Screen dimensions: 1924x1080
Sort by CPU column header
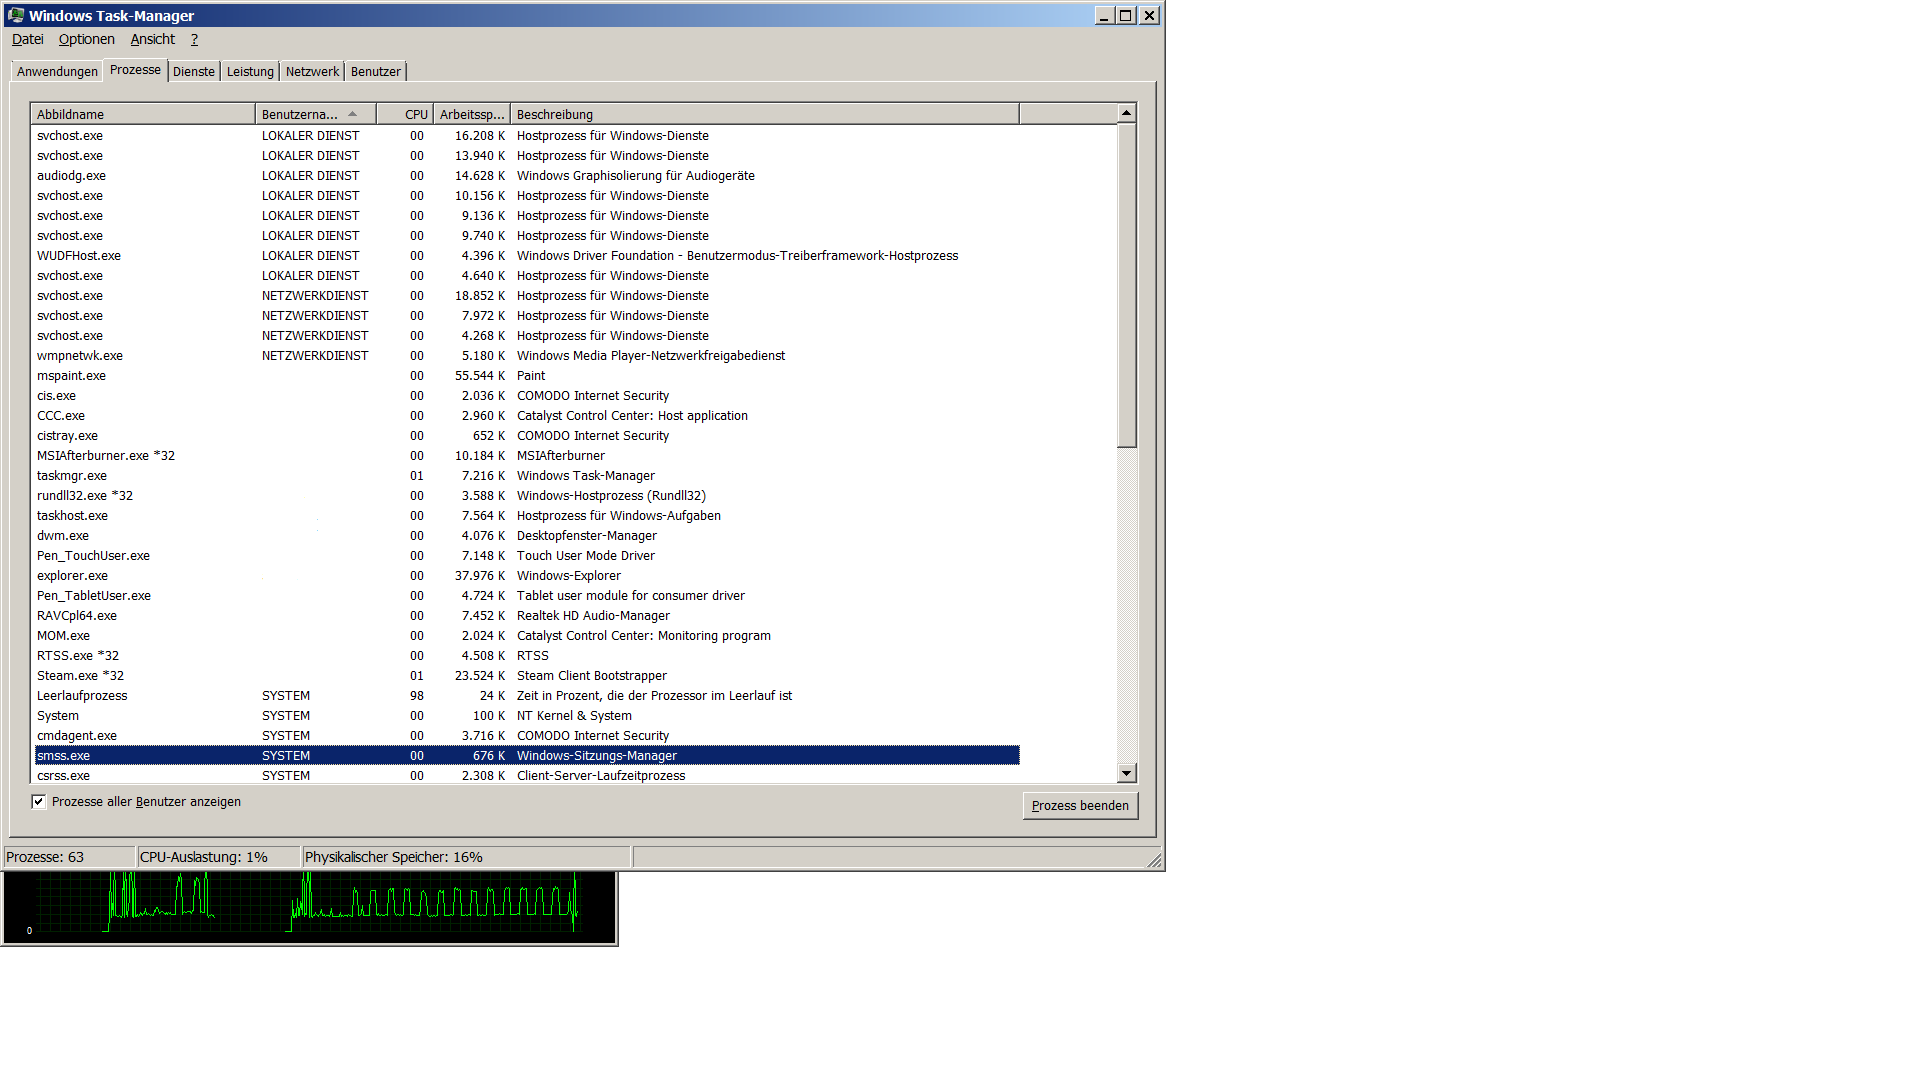[x=405, y=114]
